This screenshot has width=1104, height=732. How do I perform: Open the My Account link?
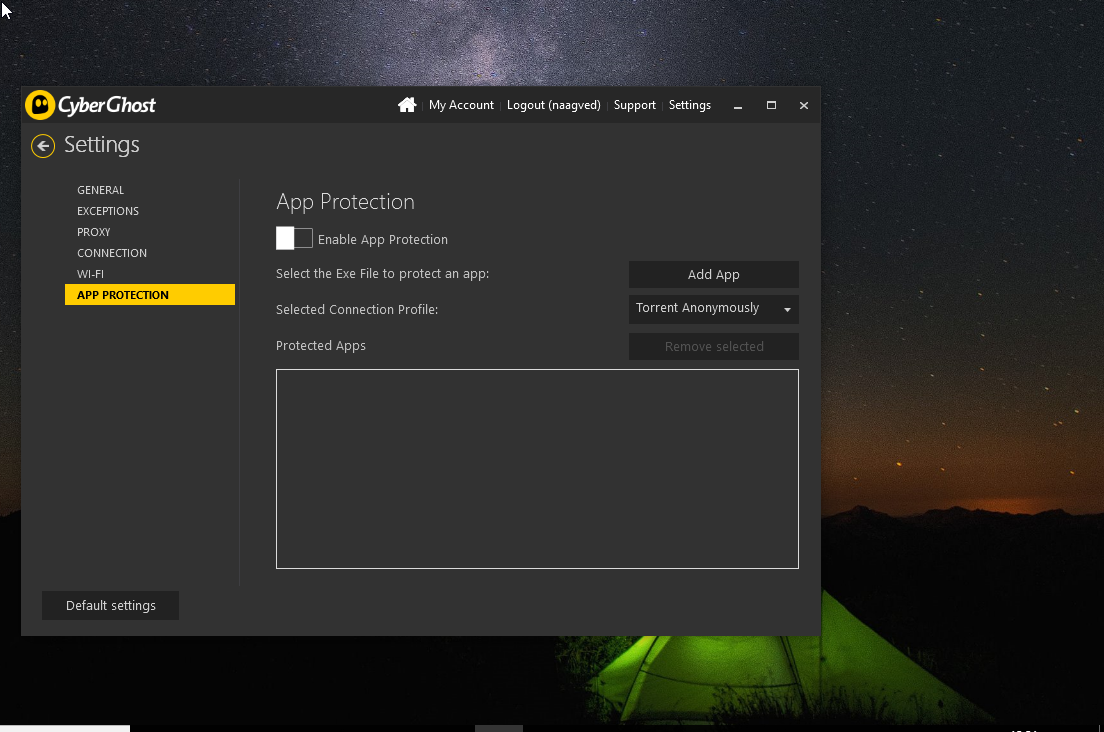(x=461, y=105)
